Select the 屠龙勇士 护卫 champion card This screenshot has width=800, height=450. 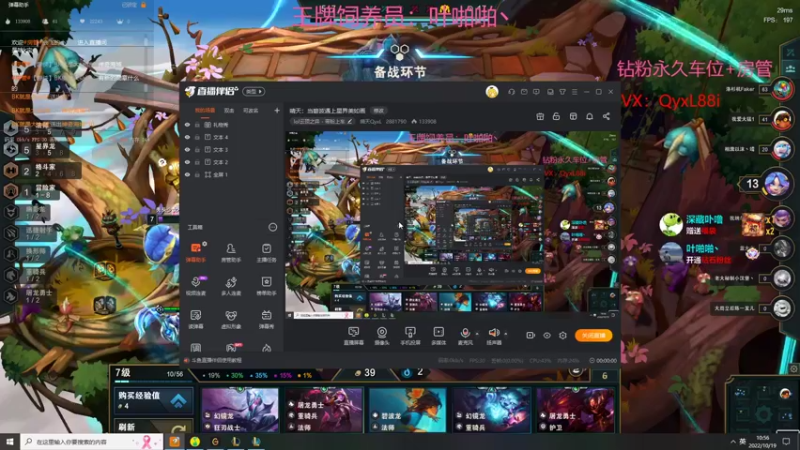point(575,410)
